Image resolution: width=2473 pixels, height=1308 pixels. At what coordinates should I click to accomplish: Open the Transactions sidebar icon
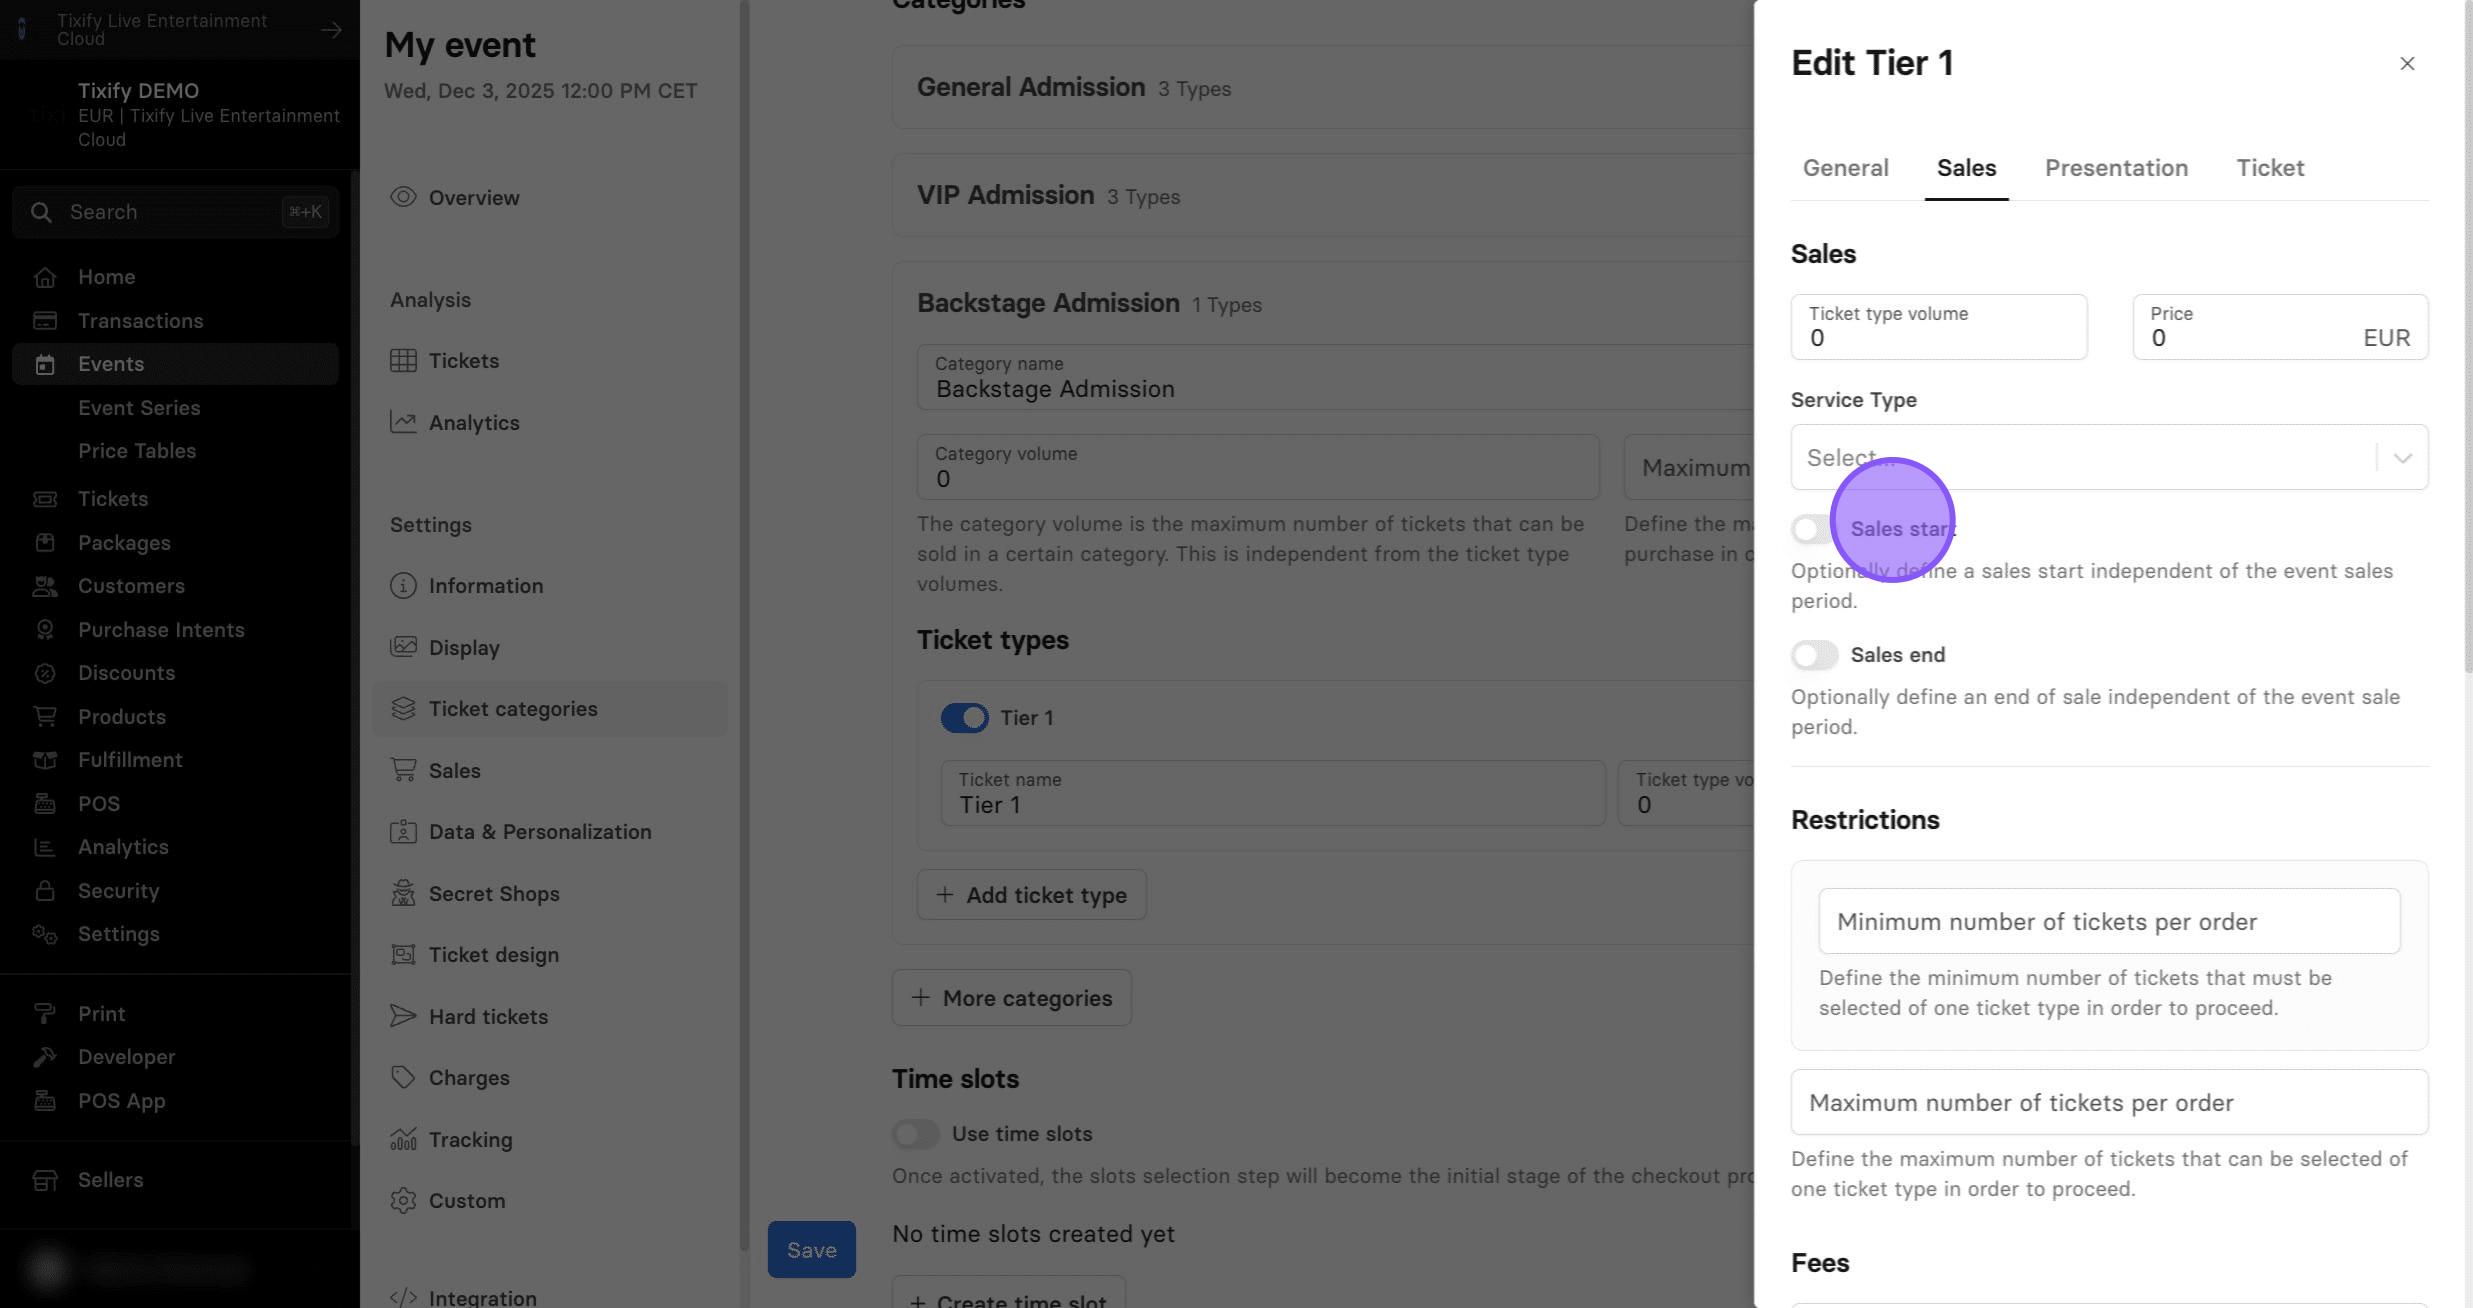tap(45, 321)
